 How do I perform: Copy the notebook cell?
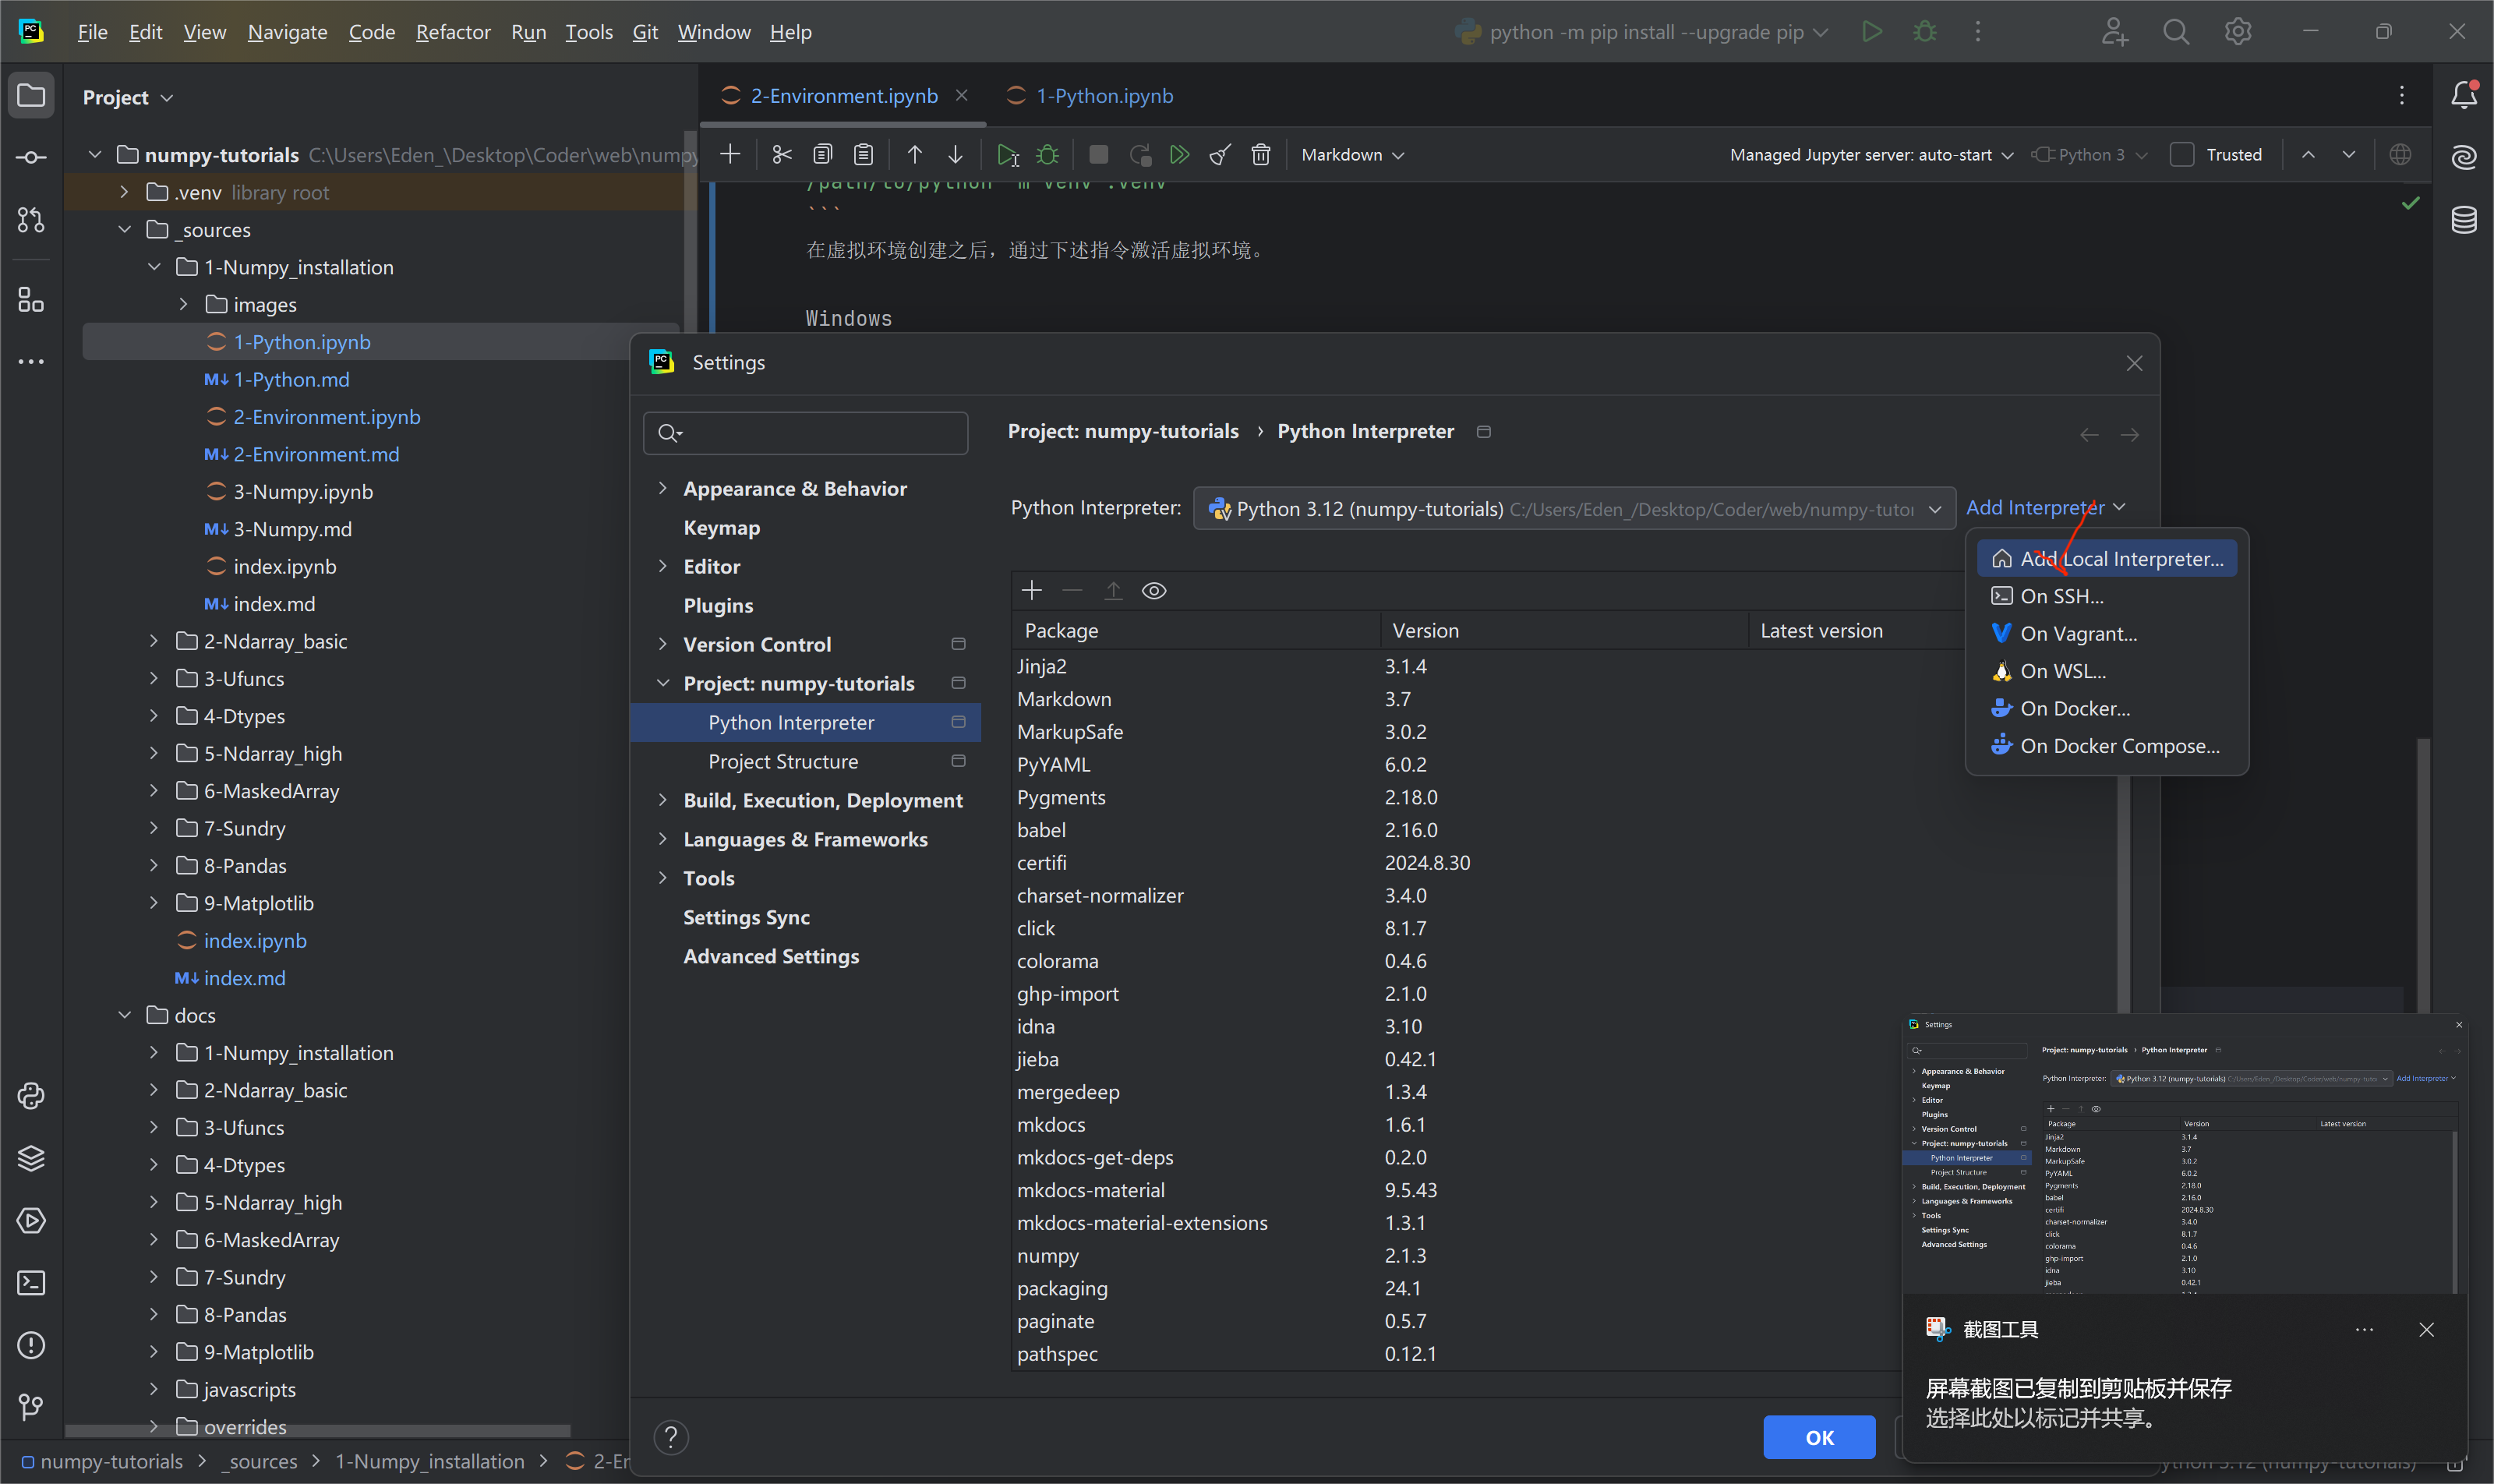click(x=822, y=154)
